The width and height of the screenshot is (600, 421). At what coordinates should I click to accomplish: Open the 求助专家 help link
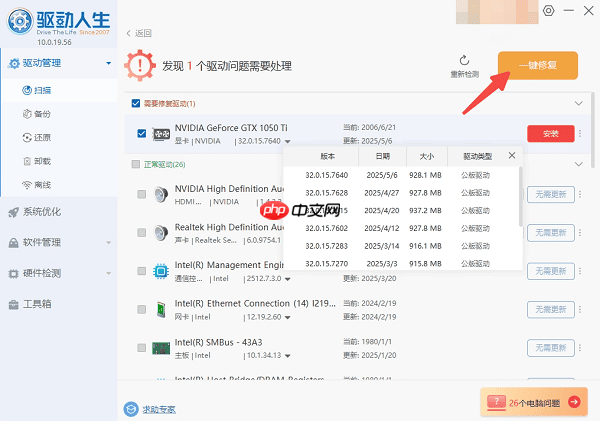159,410
